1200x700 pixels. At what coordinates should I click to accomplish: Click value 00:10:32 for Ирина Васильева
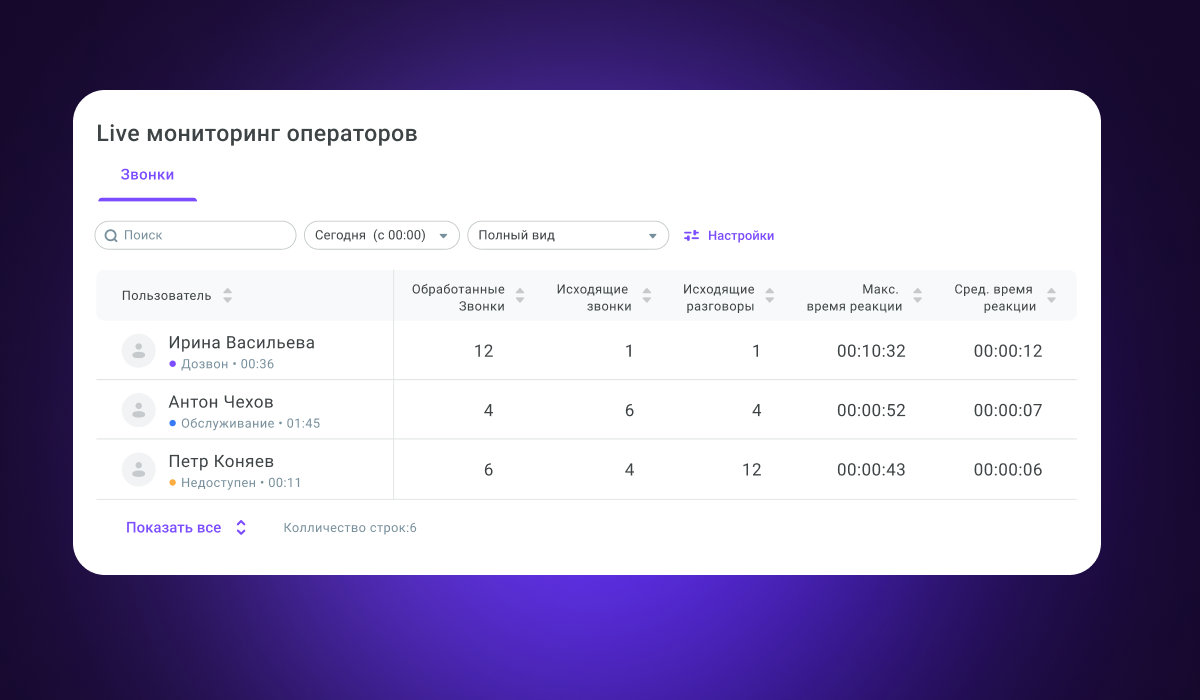click(x=871, y=351)
